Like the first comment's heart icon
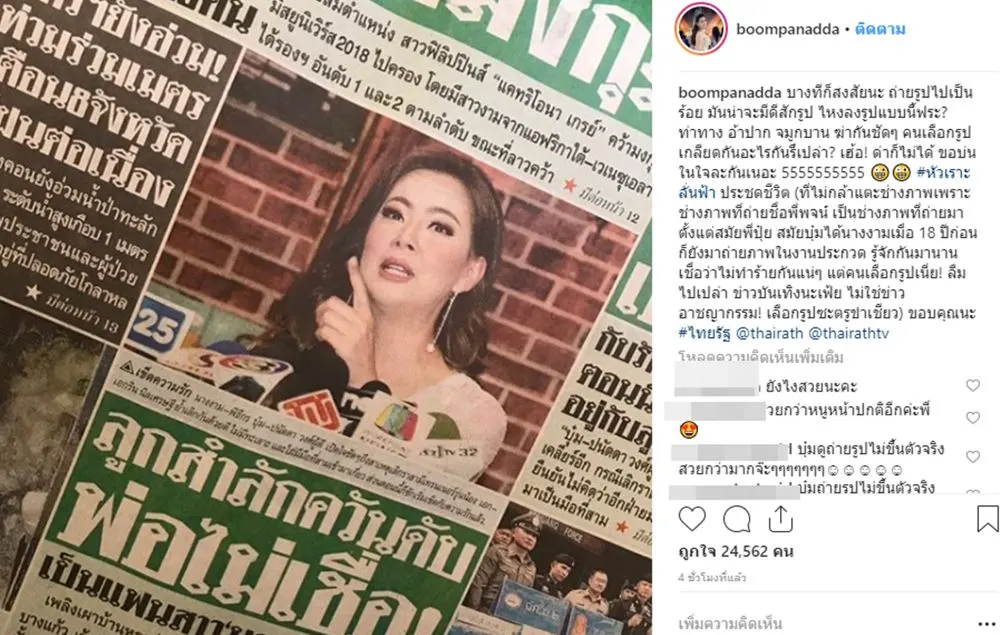Viewport: 1000px width, 635px height. coord(973,385)
